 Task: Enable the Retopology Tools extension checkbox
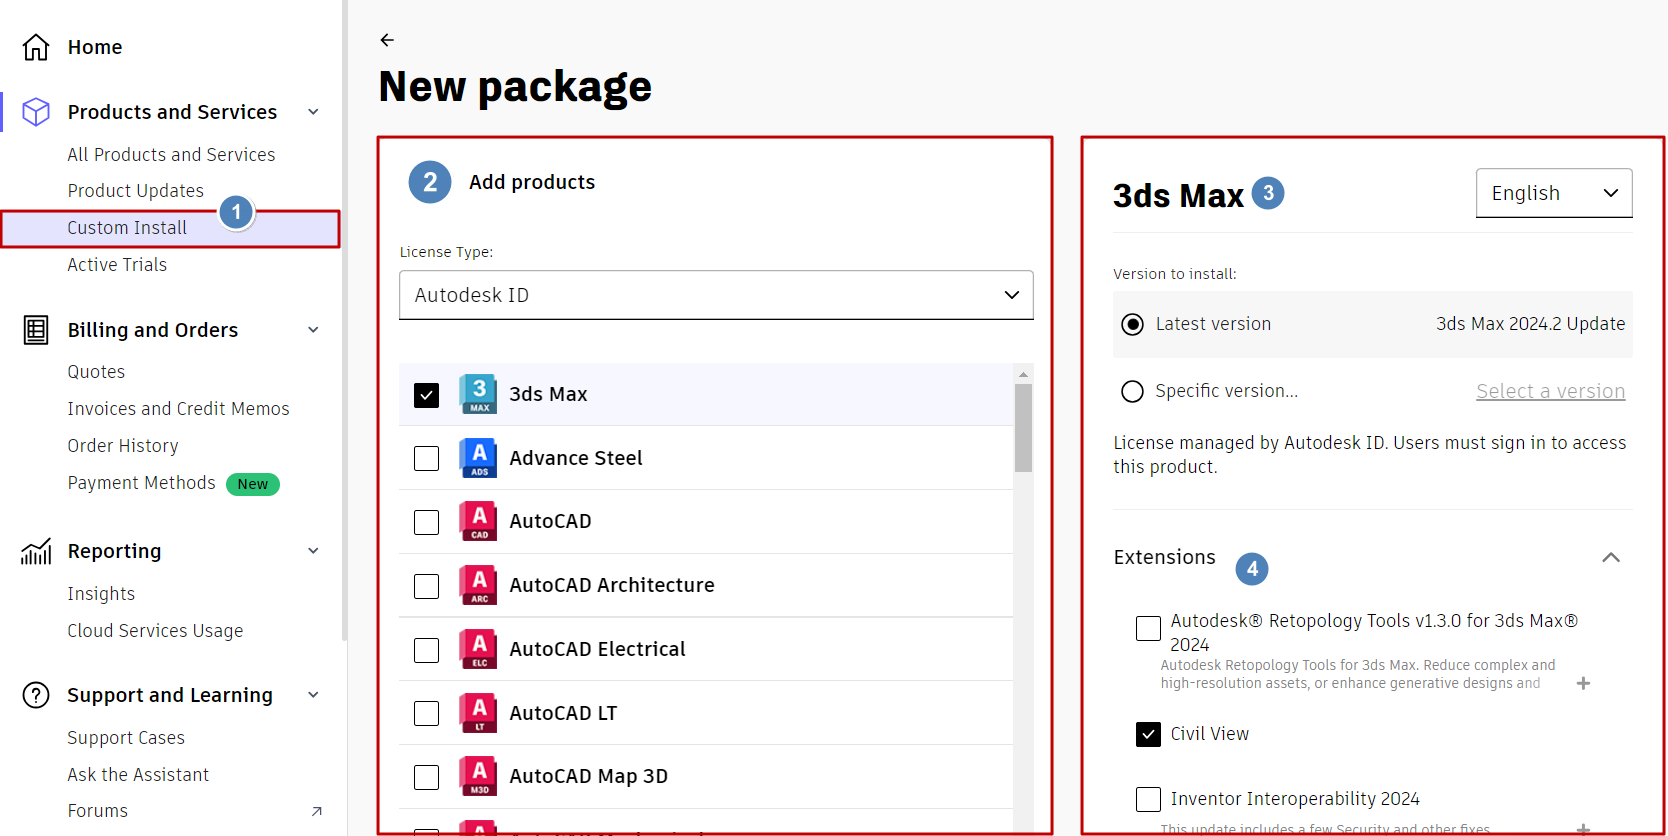pos(1149,628)
